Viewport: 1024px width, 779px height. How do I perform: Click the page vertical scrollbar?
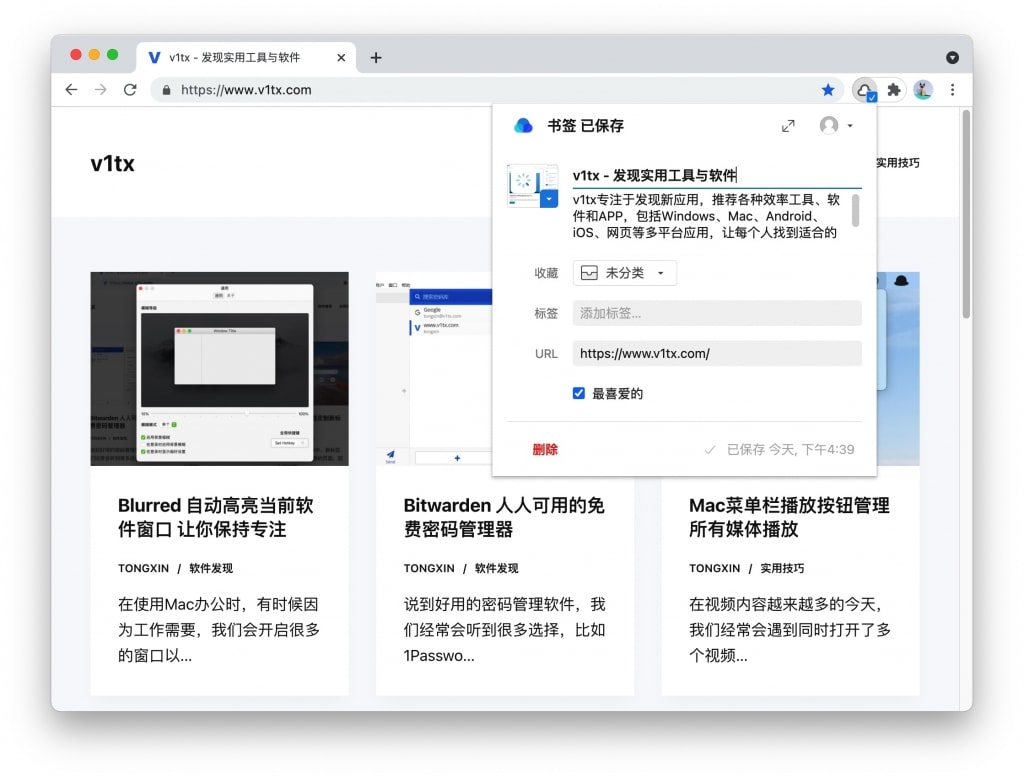point(966,214)
